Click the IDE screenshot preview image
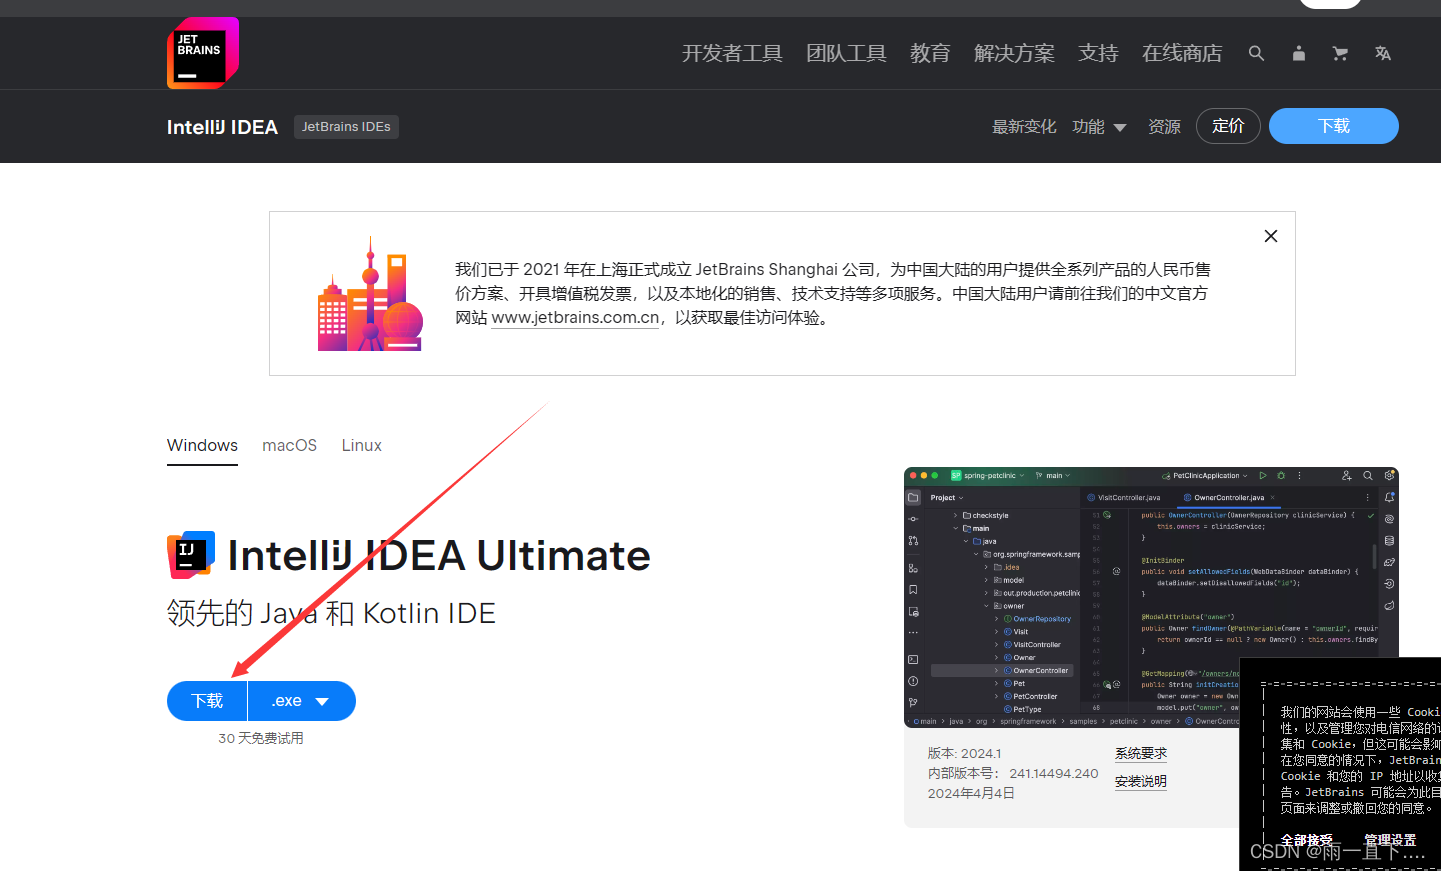 (1151, 597)
